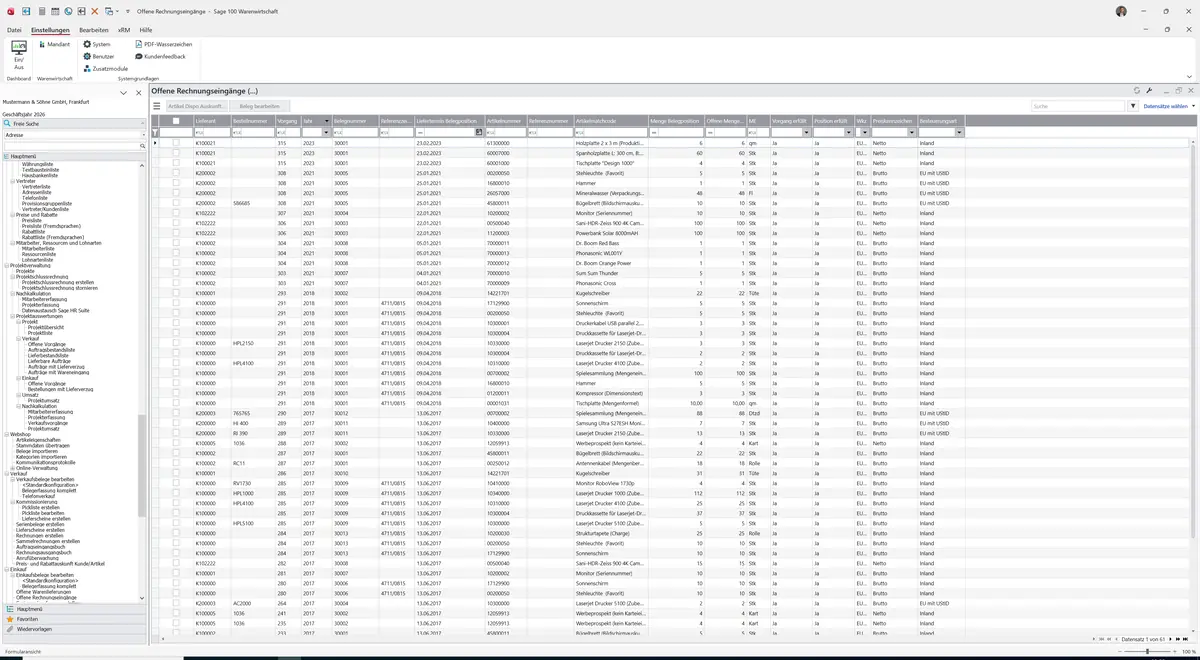Open the Position erfüllt filter dropdown

point(850,132)
